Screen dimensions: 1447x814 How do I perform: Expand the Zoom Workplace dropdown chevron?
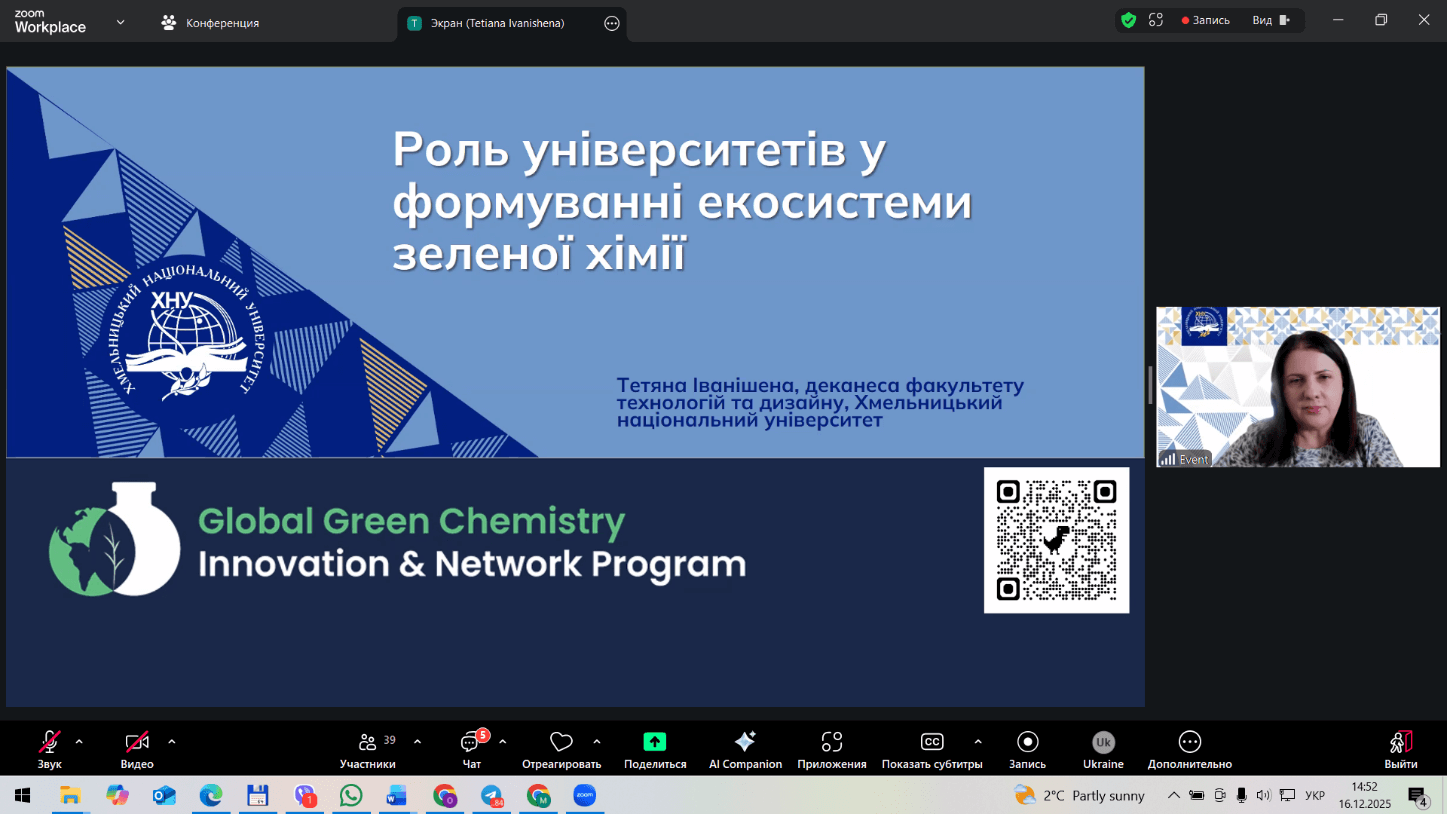pyautogui.click(x=120, y=22)
